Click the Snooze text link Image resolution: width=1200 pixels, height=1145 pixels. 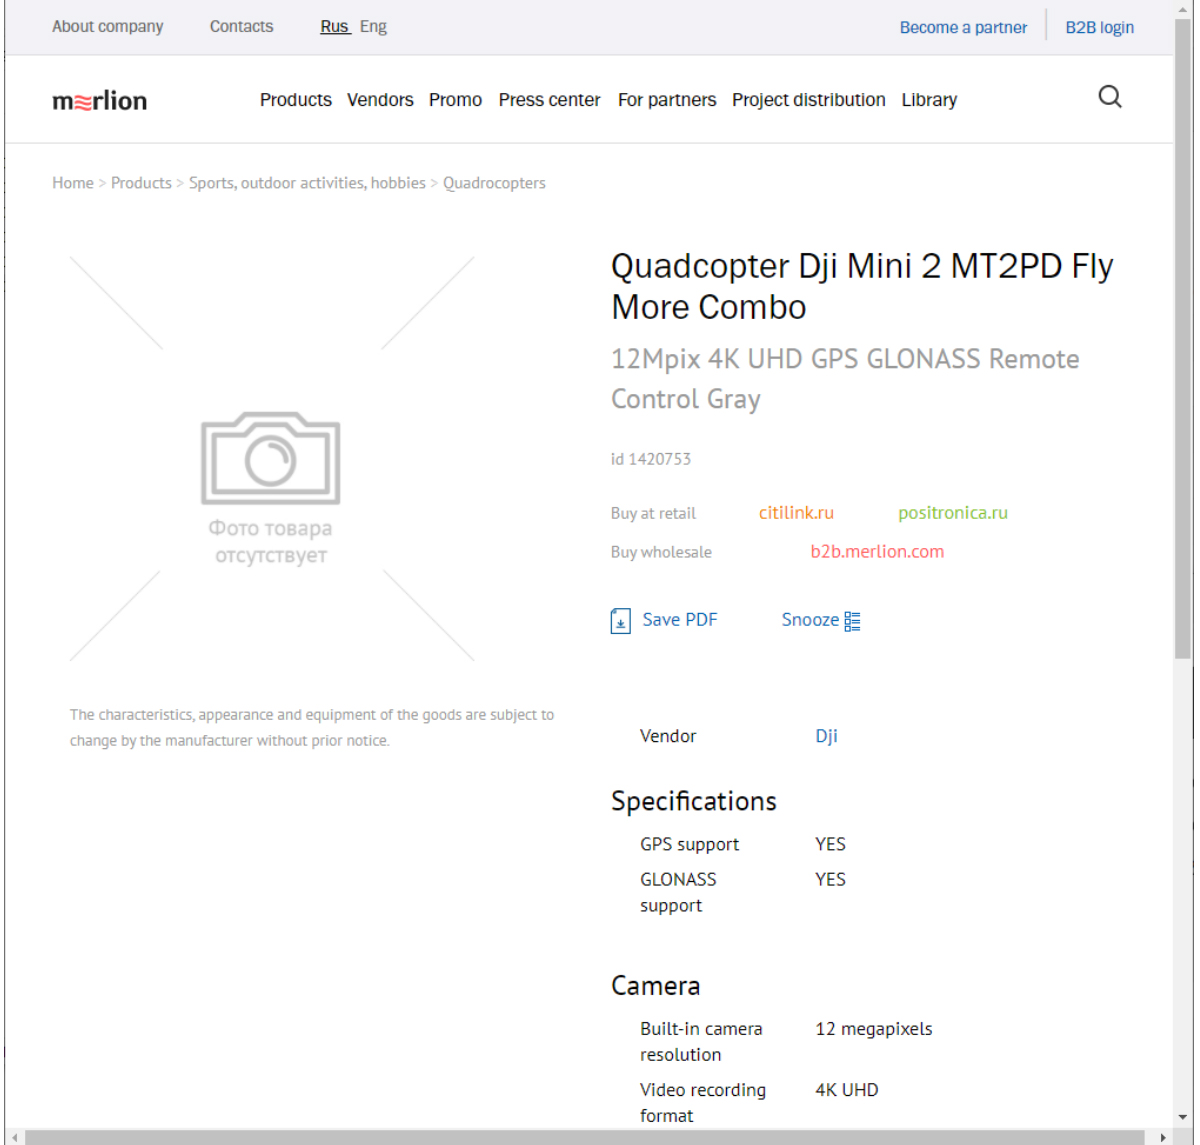click(810, 620)
